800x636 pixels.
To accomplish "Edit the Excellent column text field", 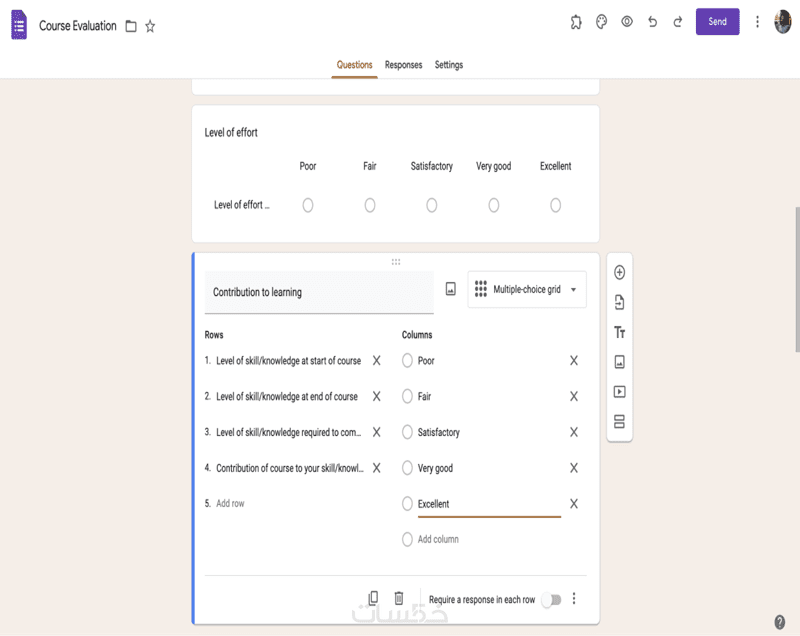I will (x=489, y=504).
